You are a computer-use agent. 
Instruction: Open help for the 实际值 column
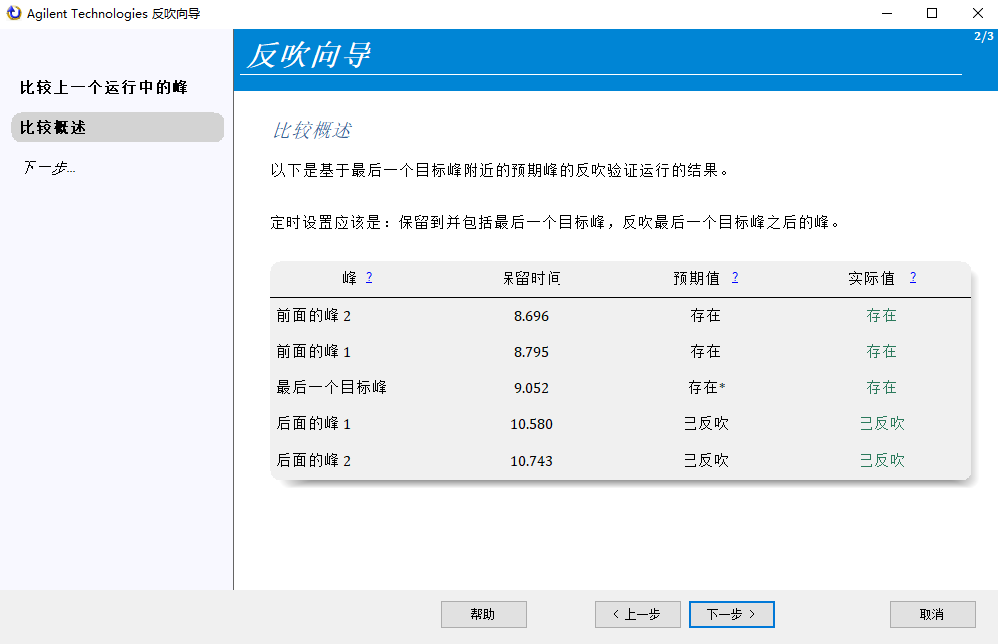[x=913, y=277]
